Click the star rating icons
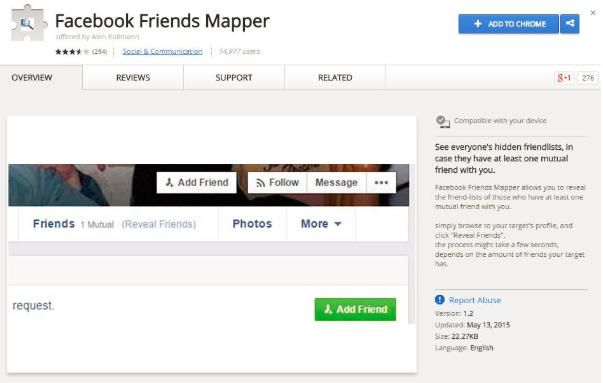Viewport: 603px width, 383px height. click(72, 52)
